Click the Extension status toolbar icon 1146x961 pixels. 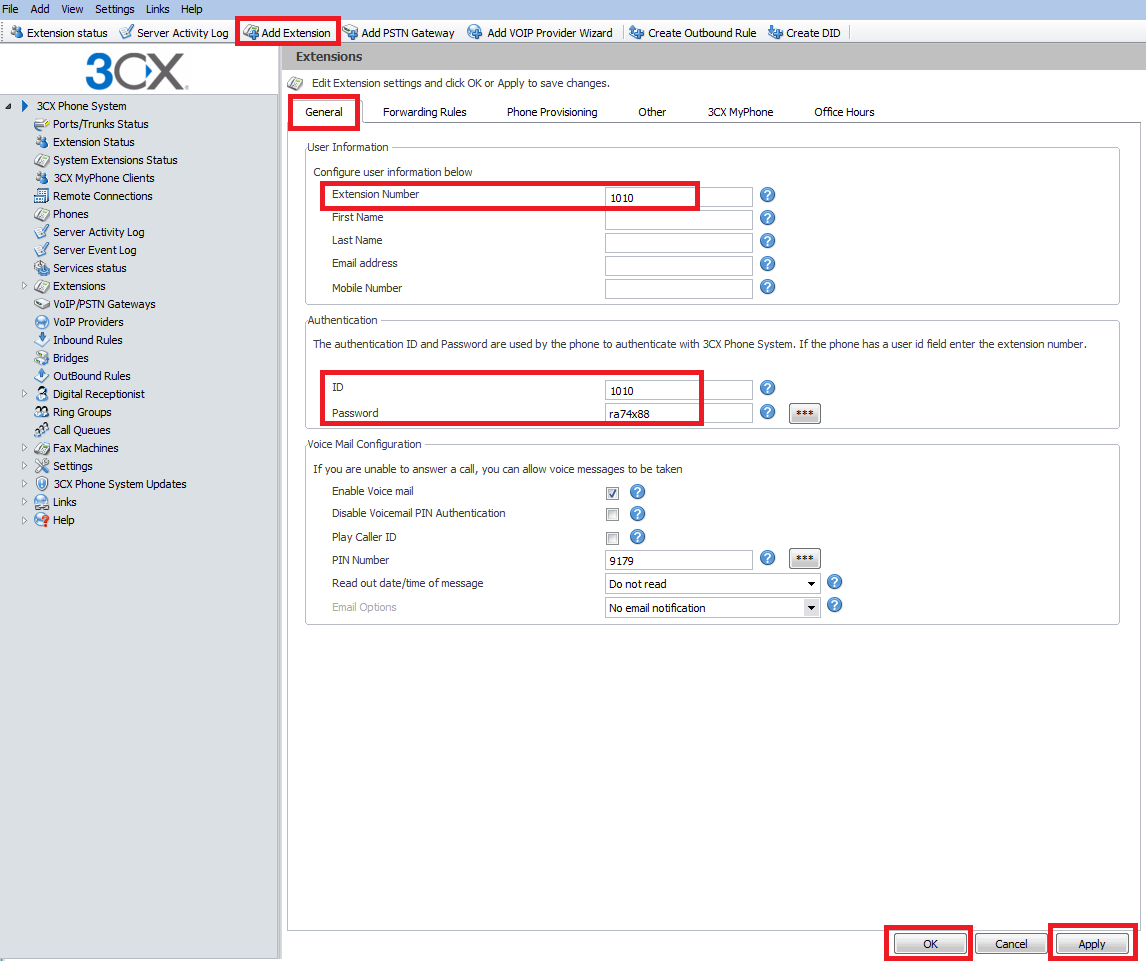pos(16,33)
